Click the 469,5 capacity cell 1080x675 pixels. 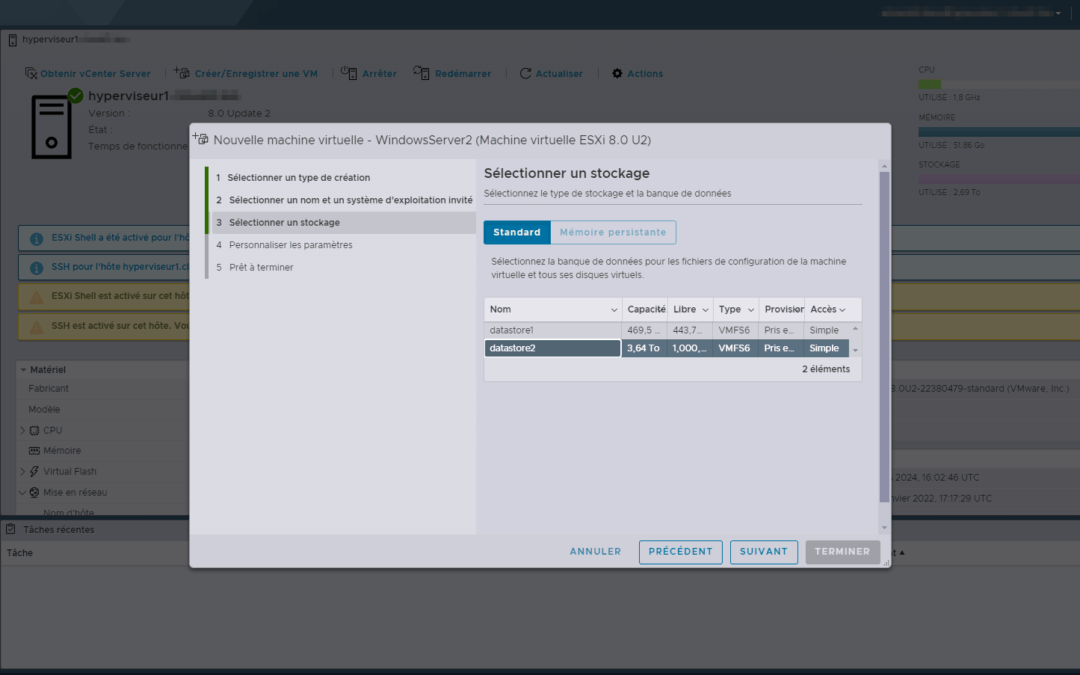[x=643, y=331]
